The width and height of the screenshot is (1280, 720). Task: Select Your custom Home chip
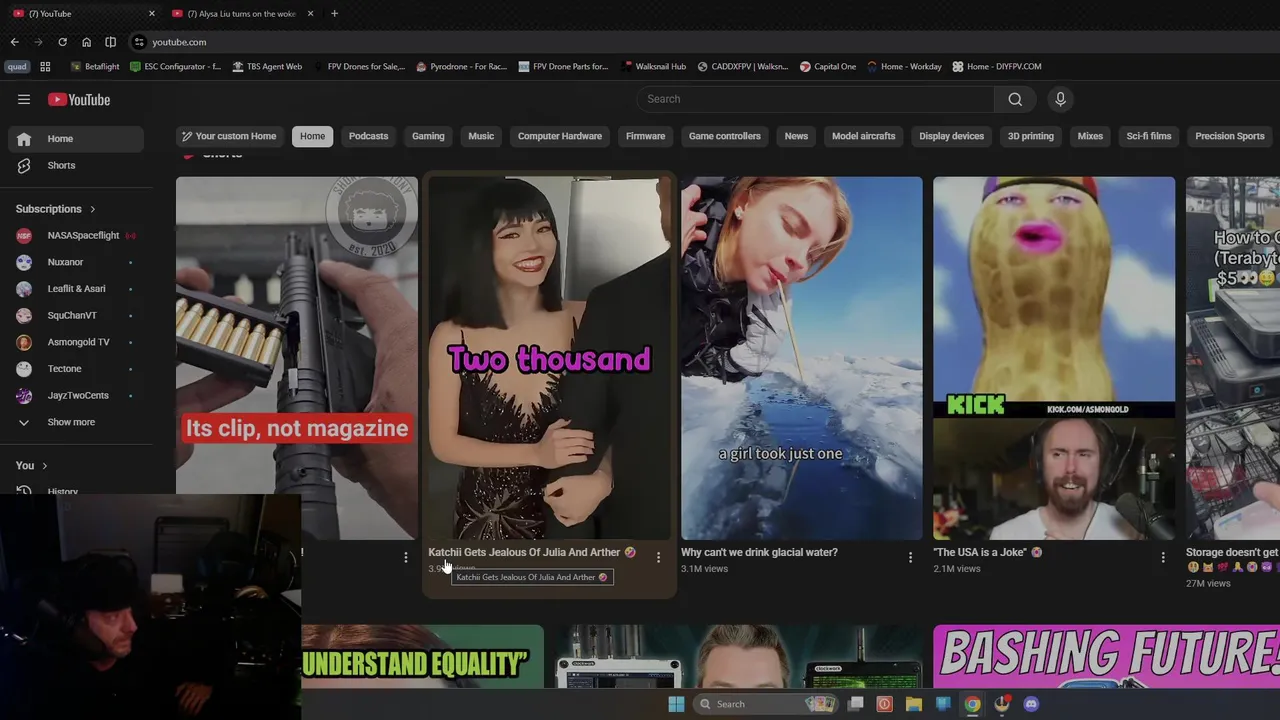[x=228, y=136]
